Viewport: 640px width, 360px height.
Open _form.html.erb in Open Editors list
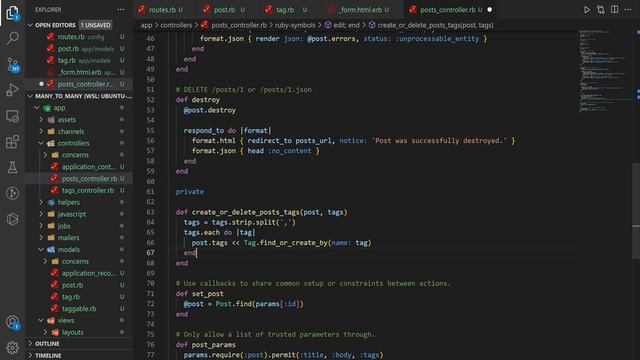coord(79,72)
